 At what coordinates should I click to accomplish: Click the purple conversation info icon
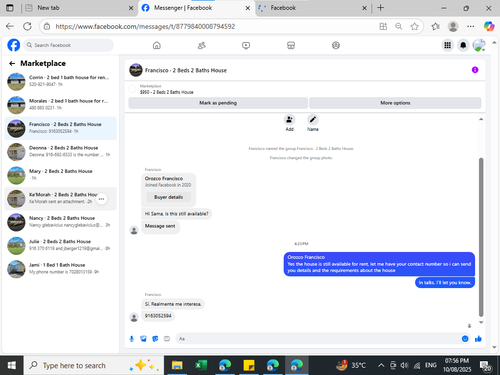(x=475, y=70)
